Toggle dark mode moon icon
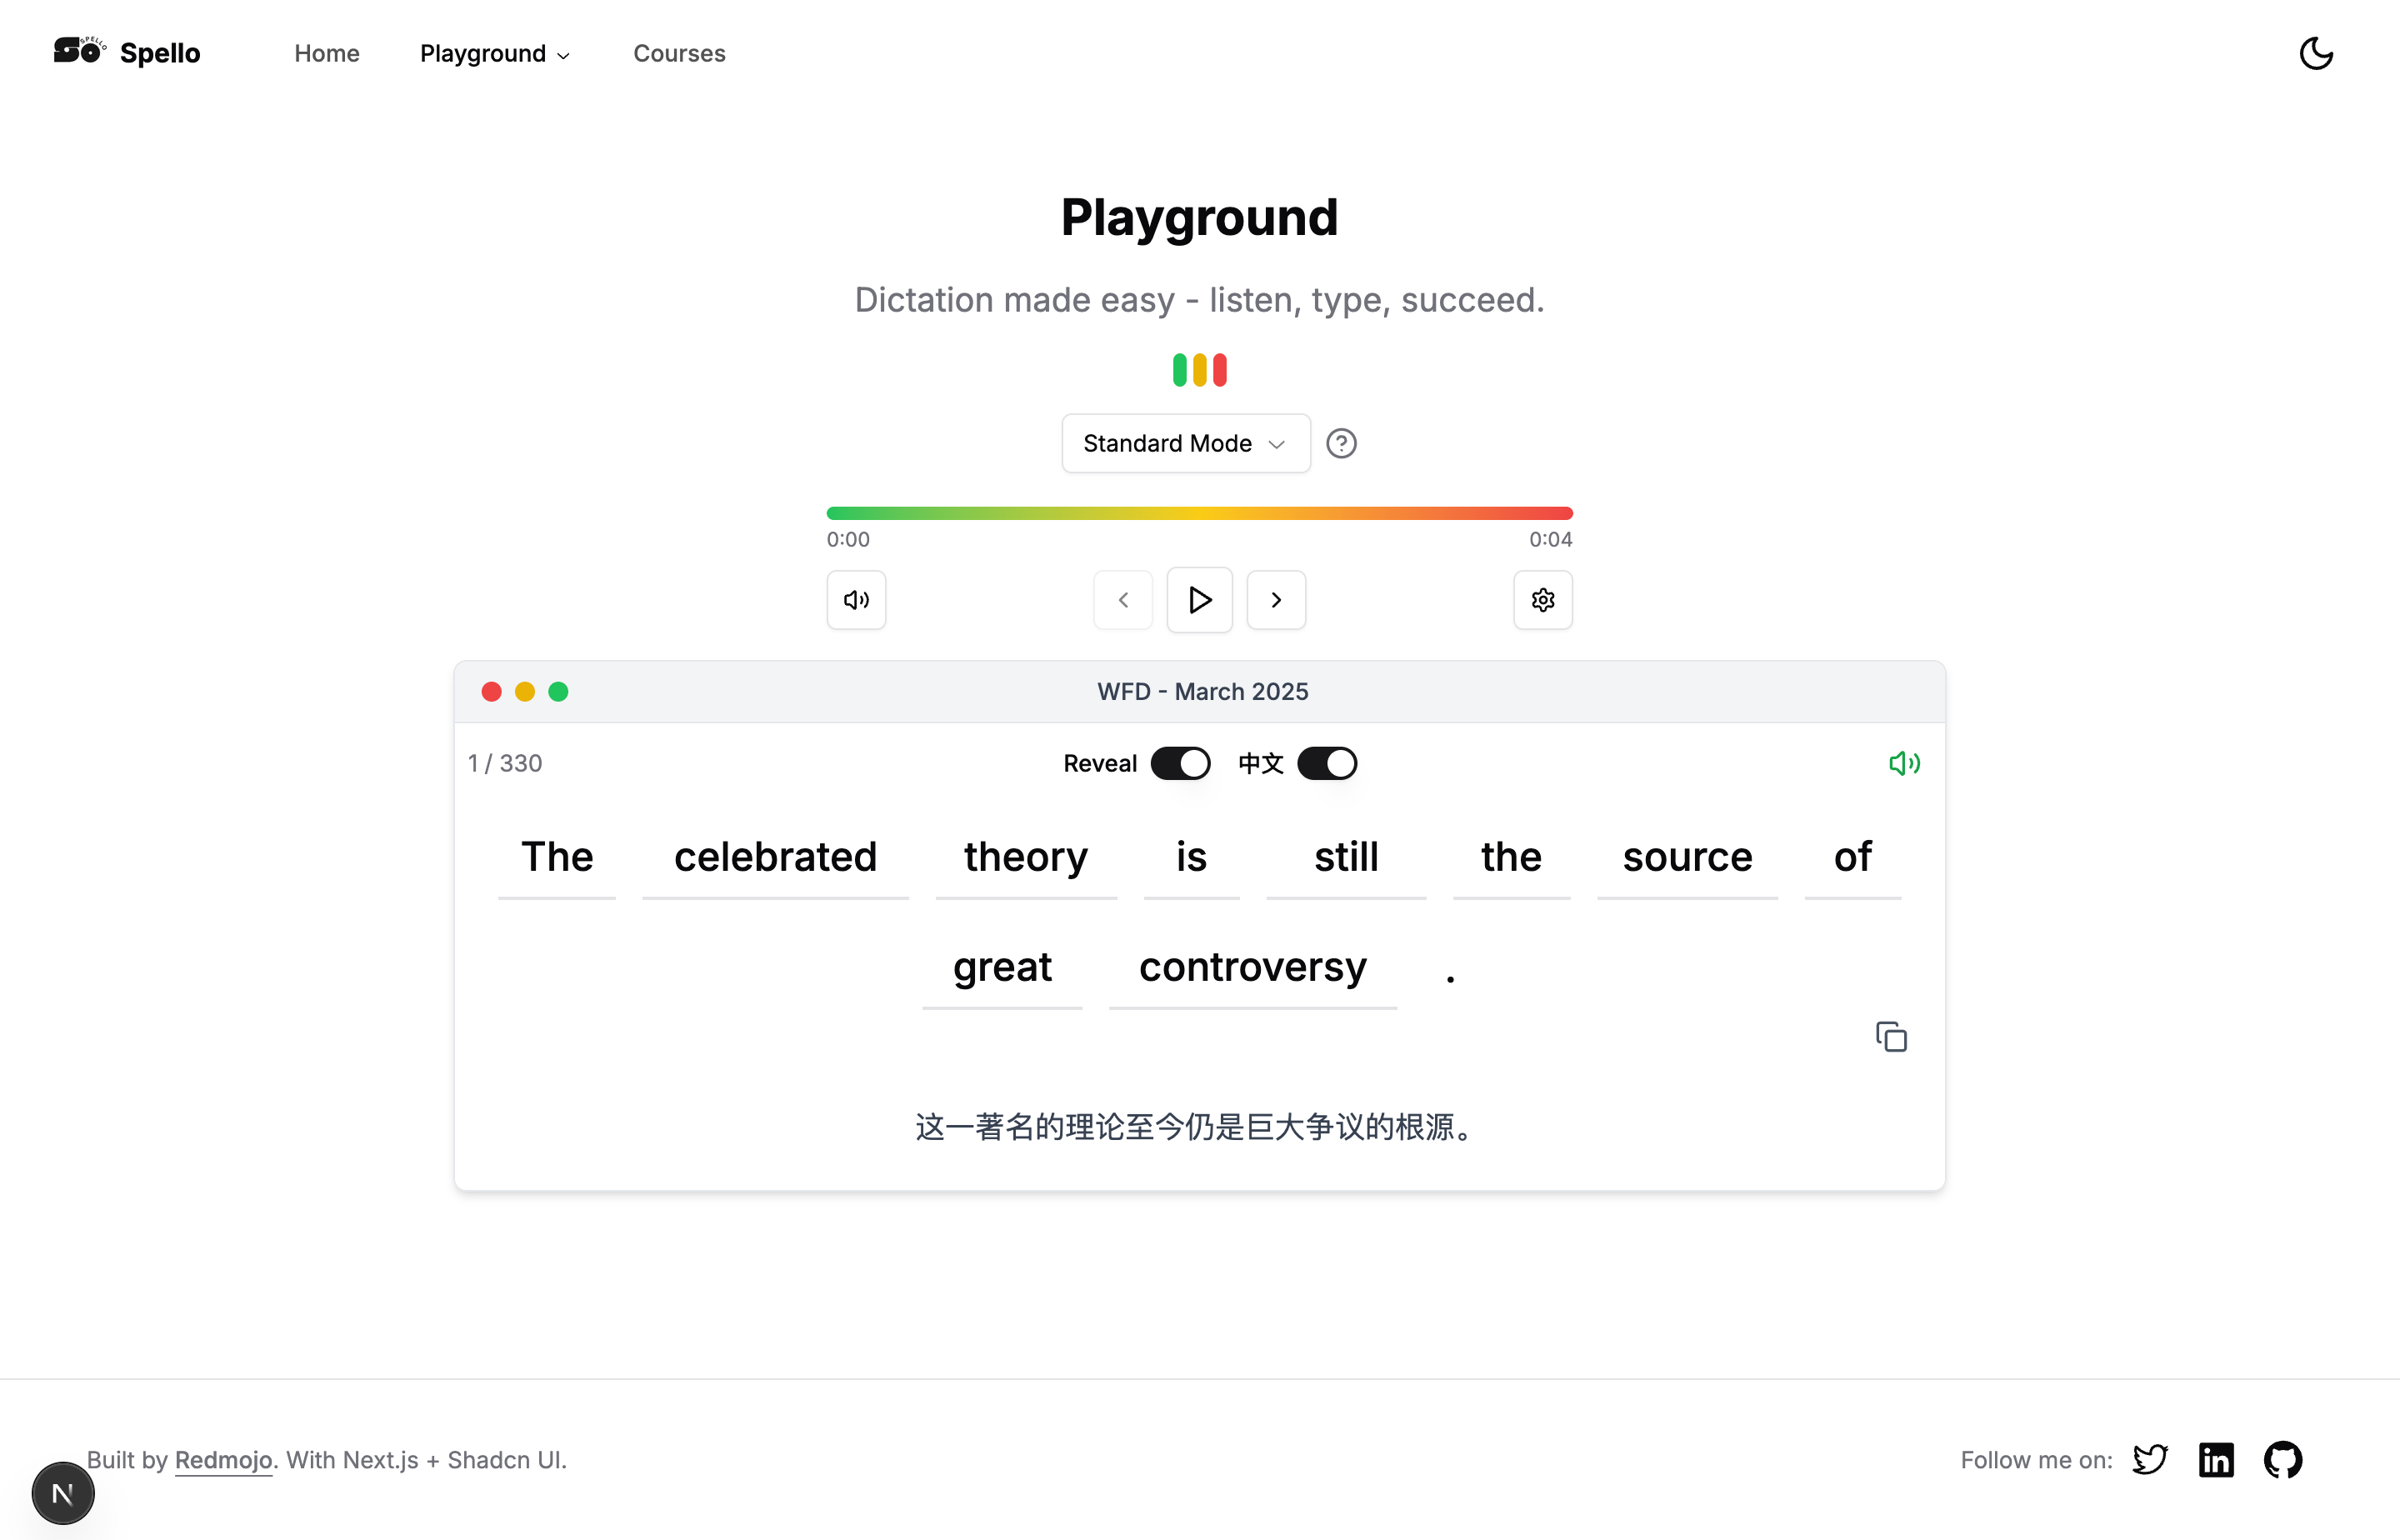The image size is (2400, 1540). click(2315, 53)
